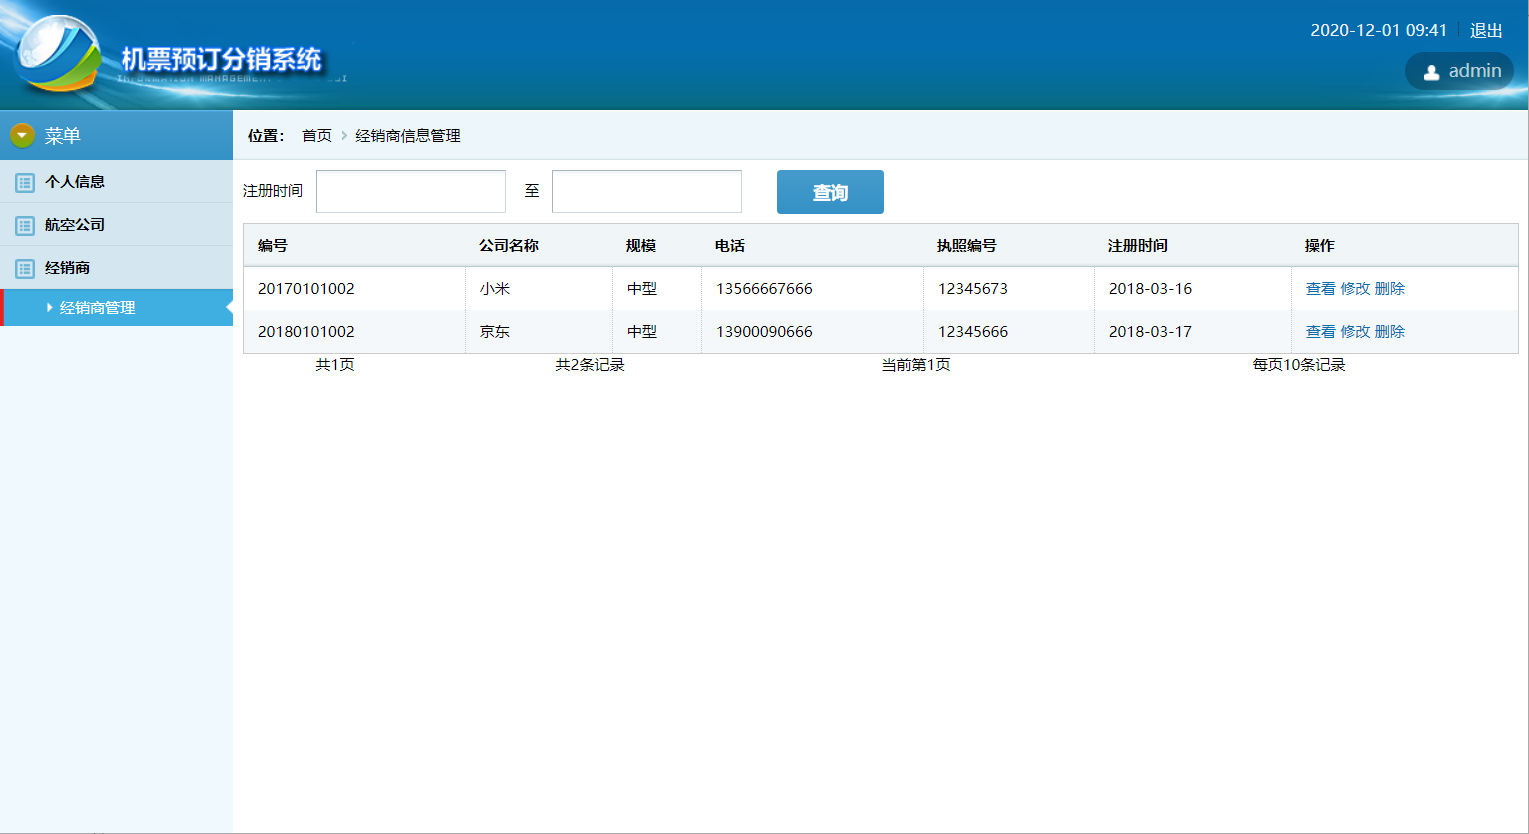1529x834 pixels.
Task: Focus the 注册时间 start date field
Action: point(411,191)
